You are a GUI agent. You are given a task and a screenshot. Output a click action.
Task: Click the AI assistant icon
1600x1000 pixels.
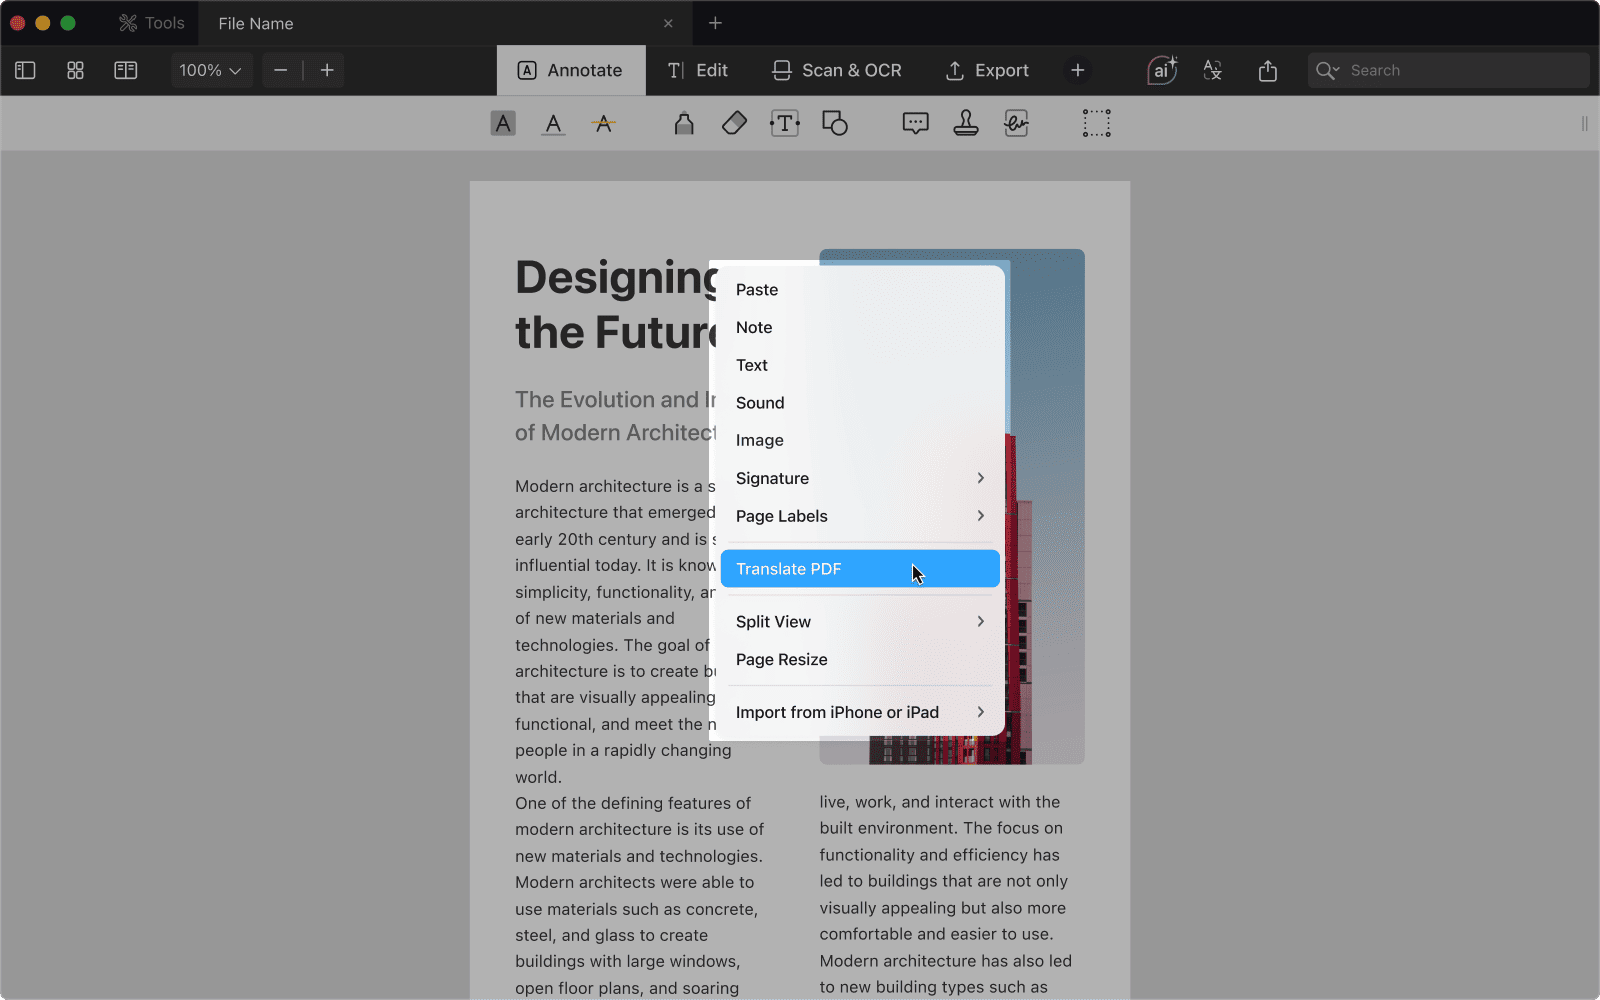[1162, 70]
